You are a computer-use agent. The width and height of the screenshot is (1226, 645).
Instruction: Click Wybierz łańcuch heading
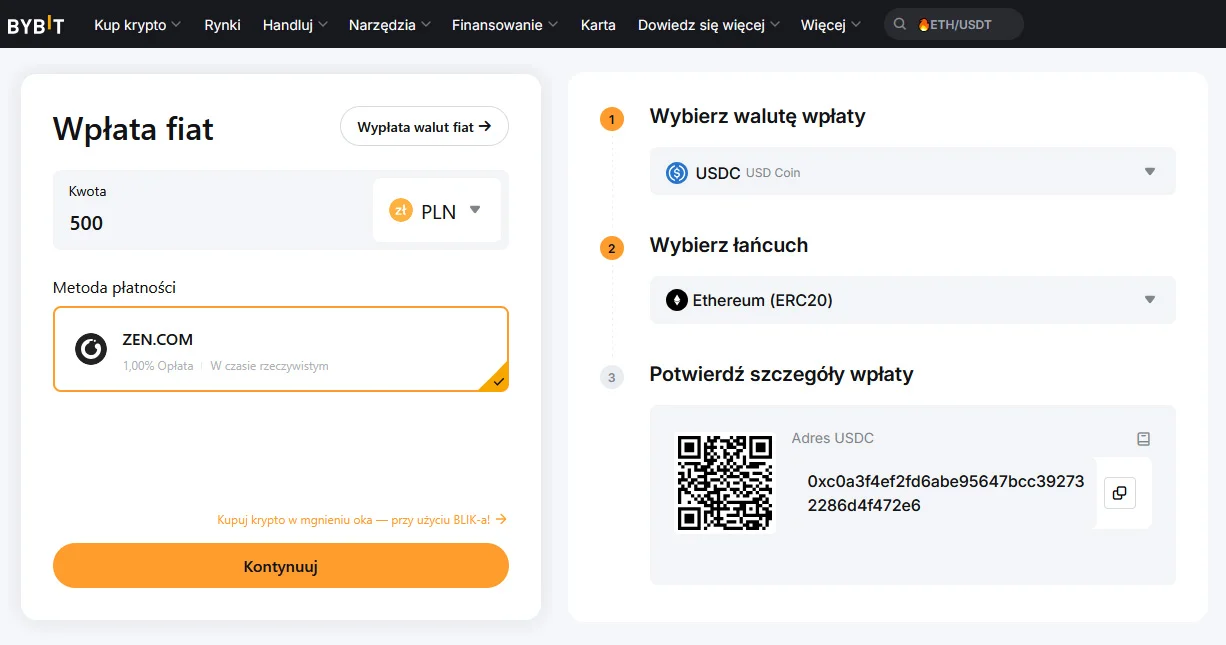tap(729, 245)
